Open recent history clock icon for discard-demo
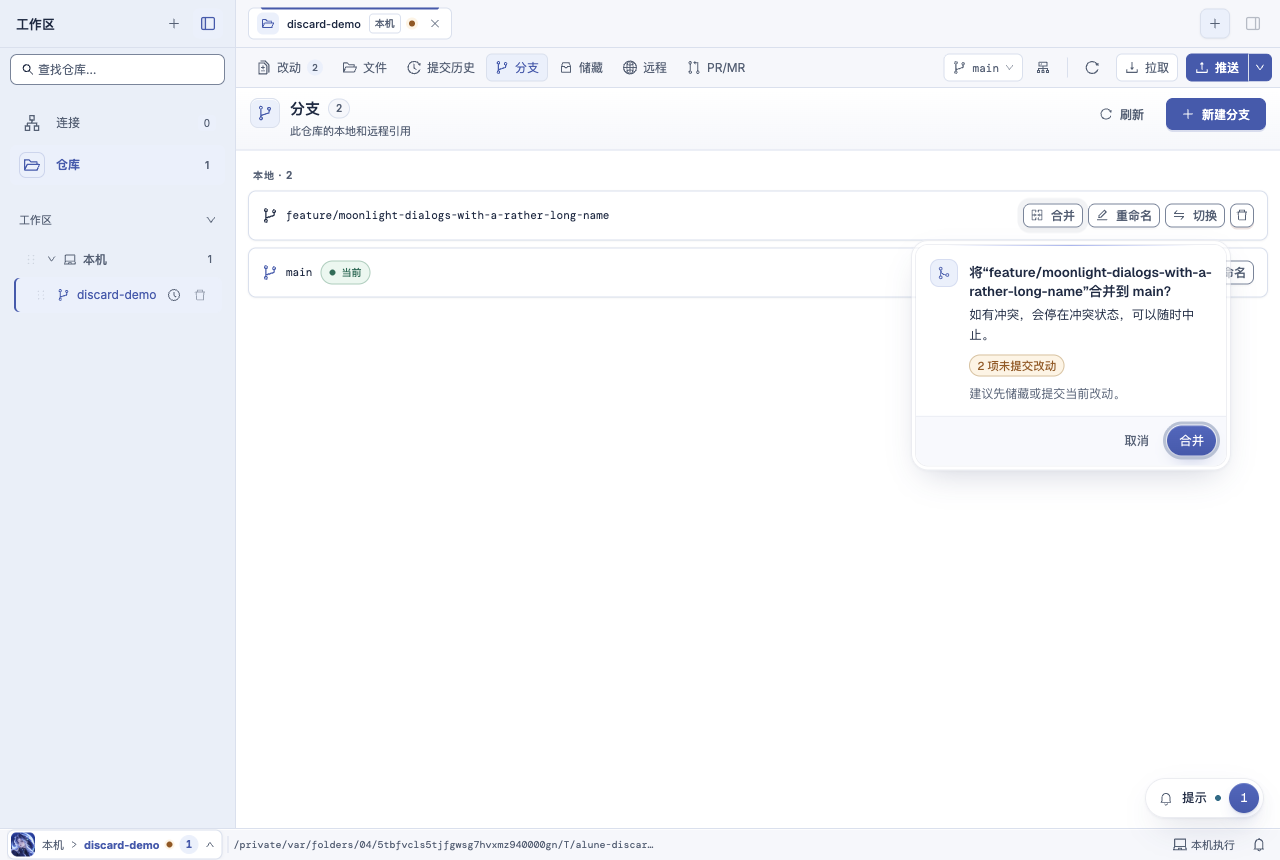1280x860 pixels. coord(174,295)
